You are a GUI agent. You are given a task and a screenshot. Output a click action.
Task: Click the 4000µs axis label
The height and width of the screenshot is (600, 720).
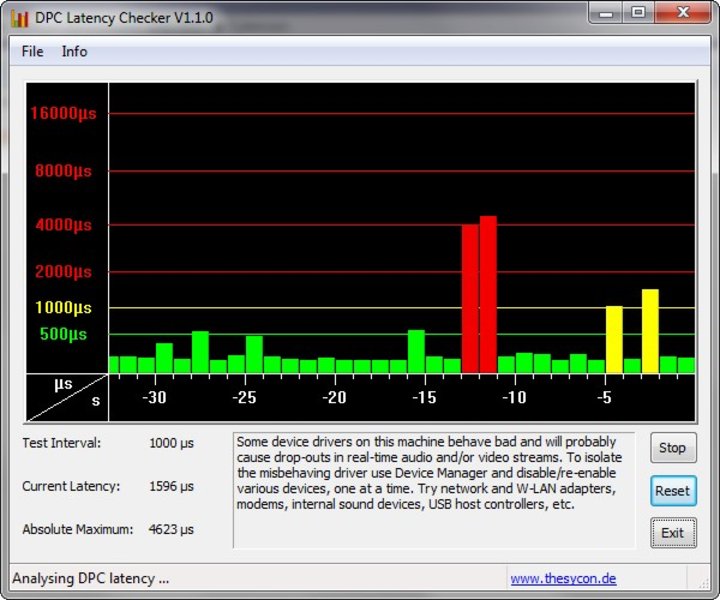click(x=63, y=225)
